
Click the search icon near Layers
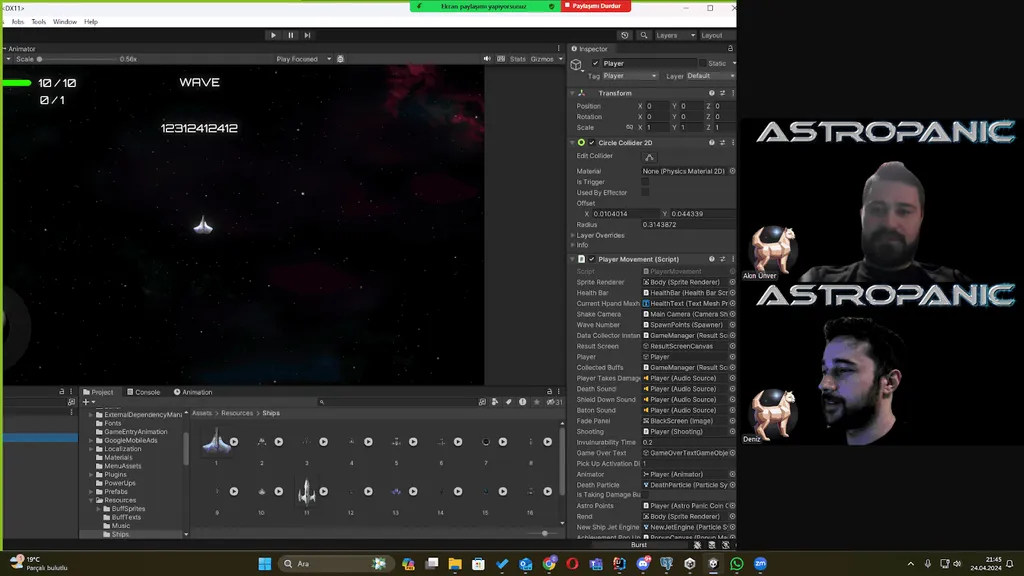click(x=644, y=35)
